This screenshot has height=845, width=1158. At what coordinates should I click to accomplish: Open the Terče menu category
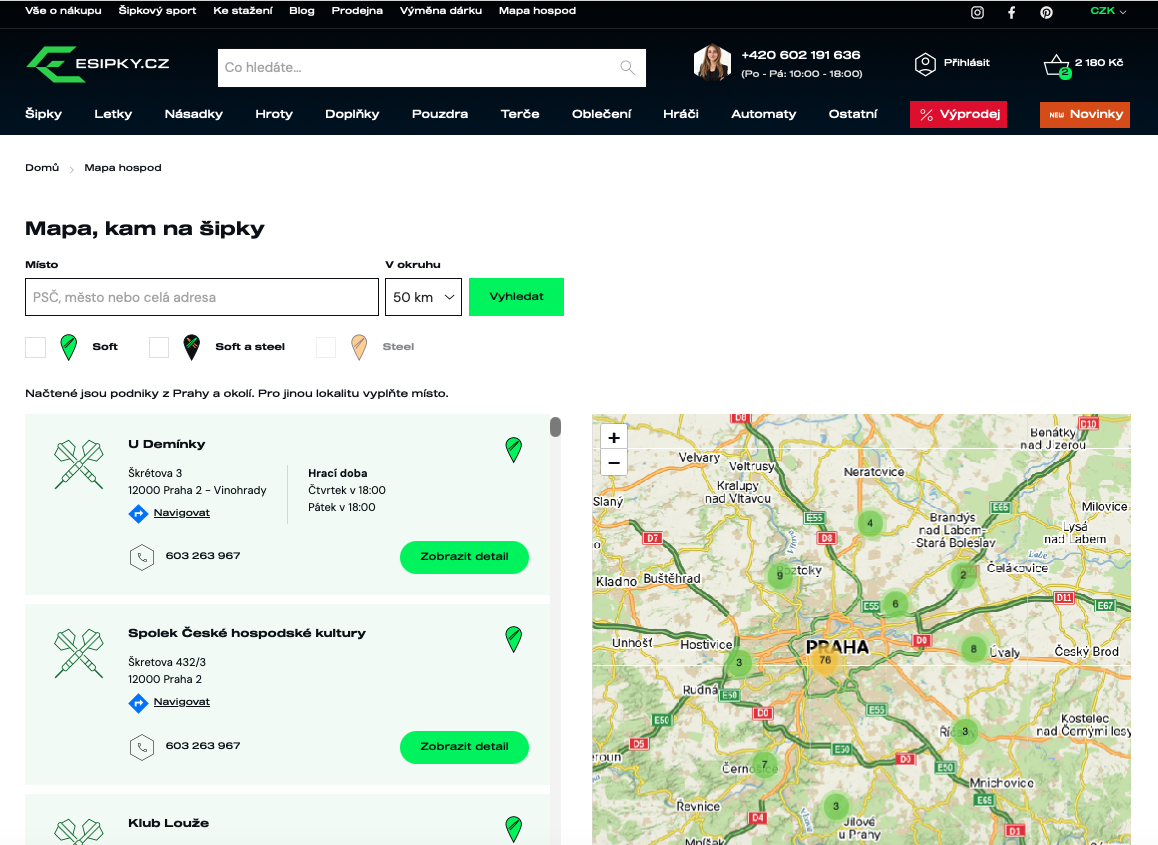click(520, 114)
